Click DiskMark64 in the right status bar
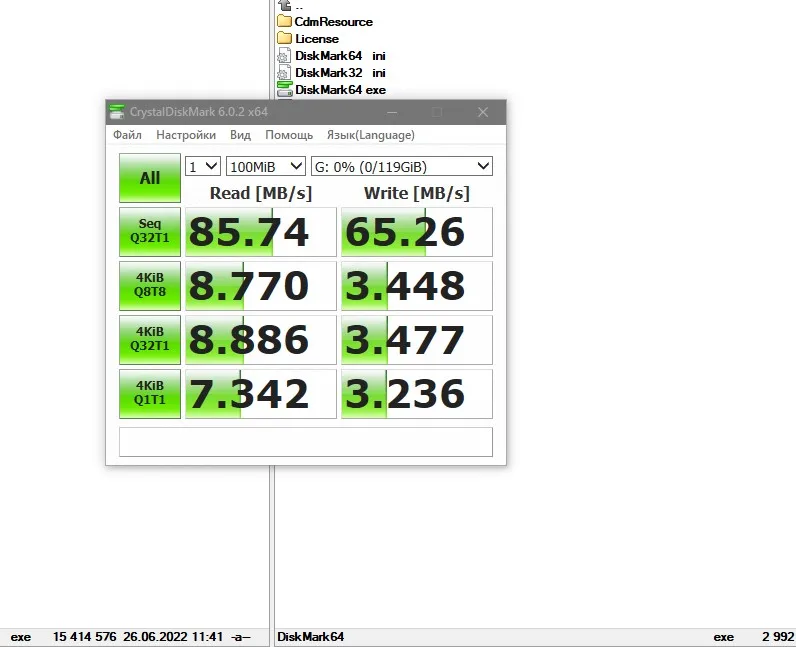 pos(311,637)
